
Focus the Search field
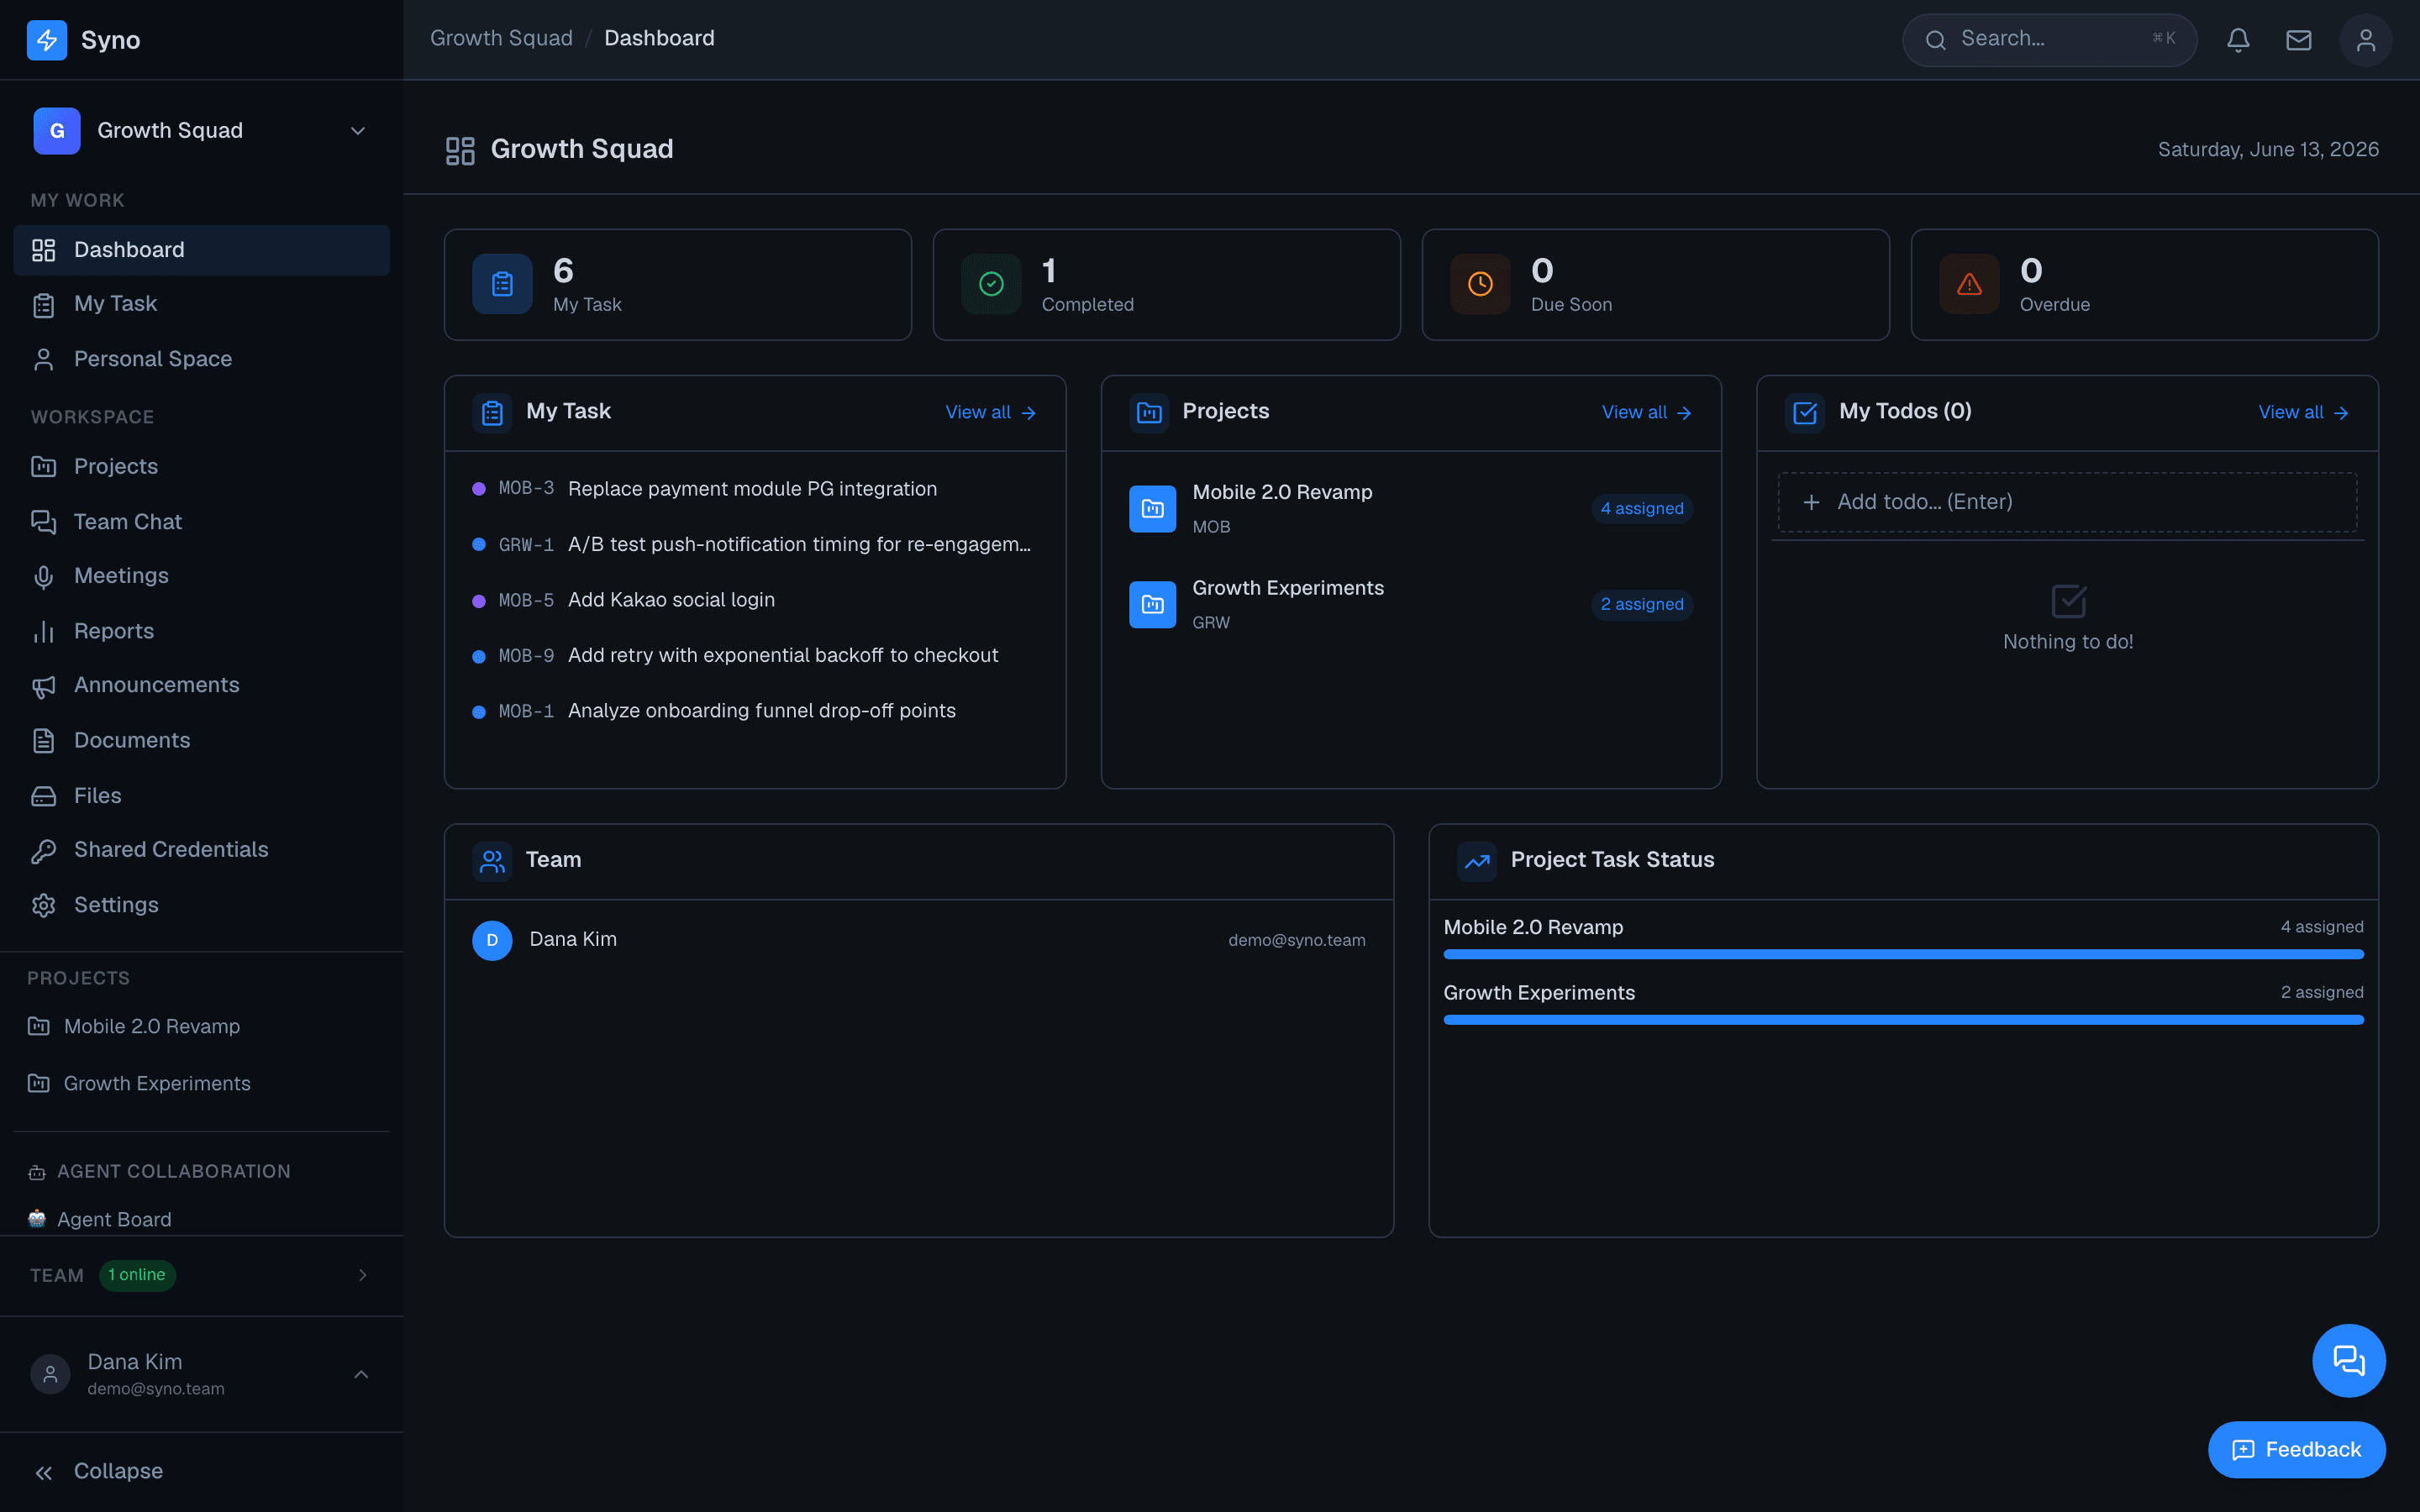(x=2049, y=40)
